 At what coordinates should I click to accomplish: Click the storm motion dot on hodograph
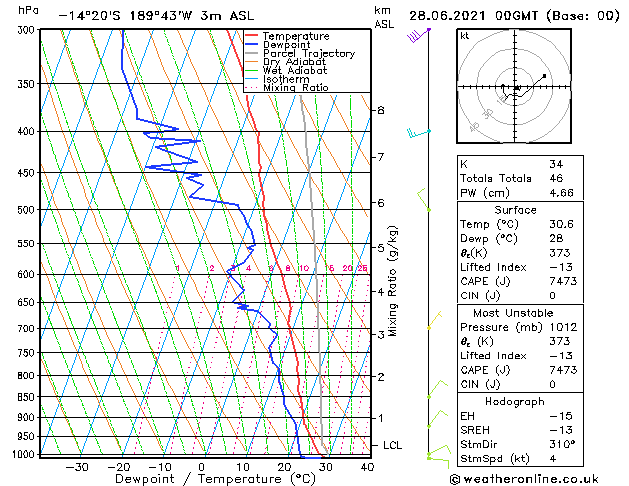544,76
